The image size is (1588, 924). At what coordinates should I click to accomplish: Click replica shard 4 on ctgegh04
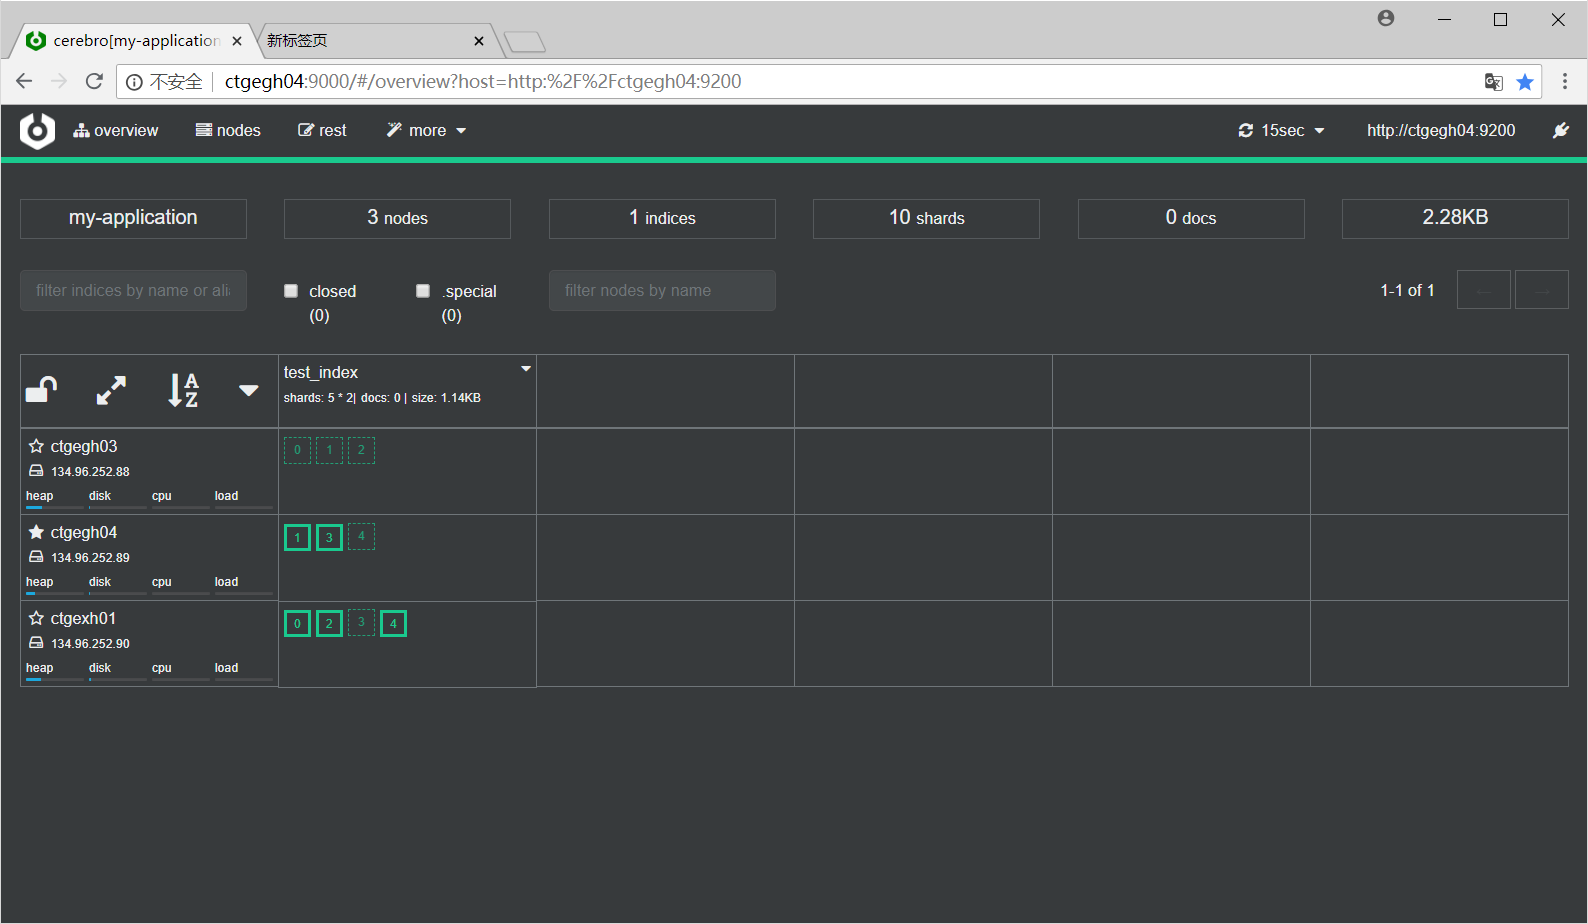361,536
